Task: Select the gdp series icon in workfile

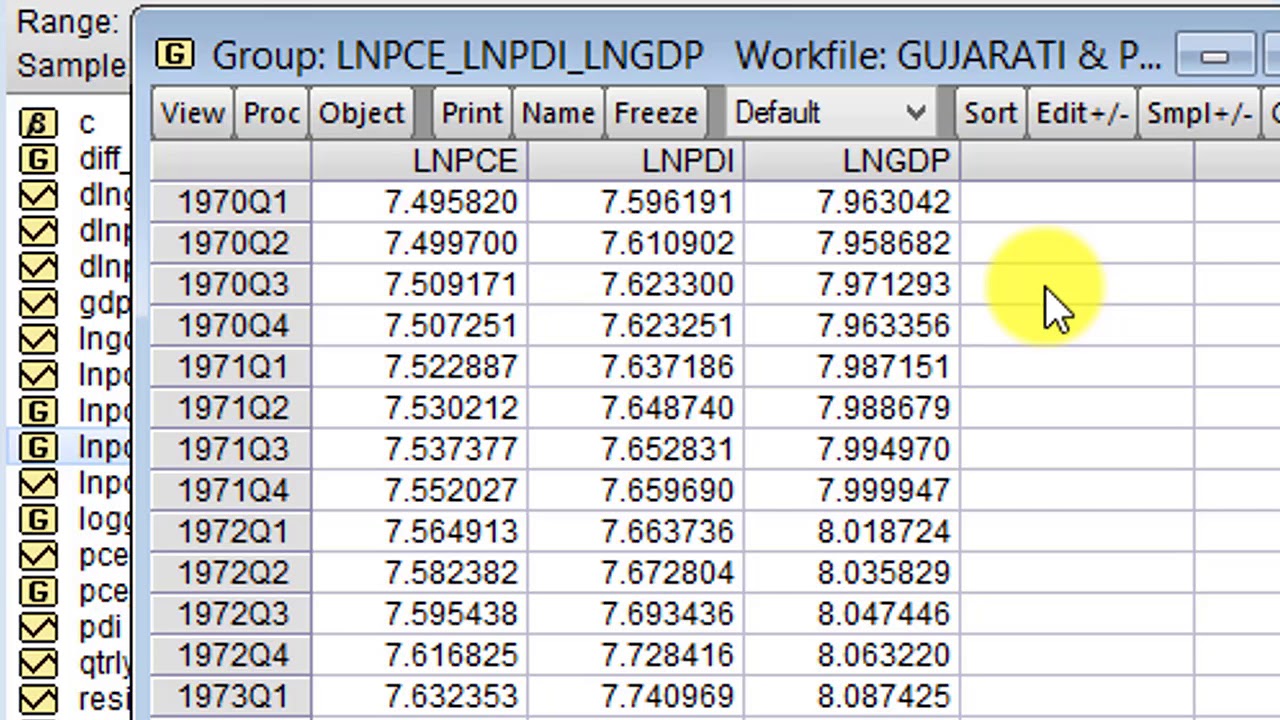Action: click(x=38, y=303)
